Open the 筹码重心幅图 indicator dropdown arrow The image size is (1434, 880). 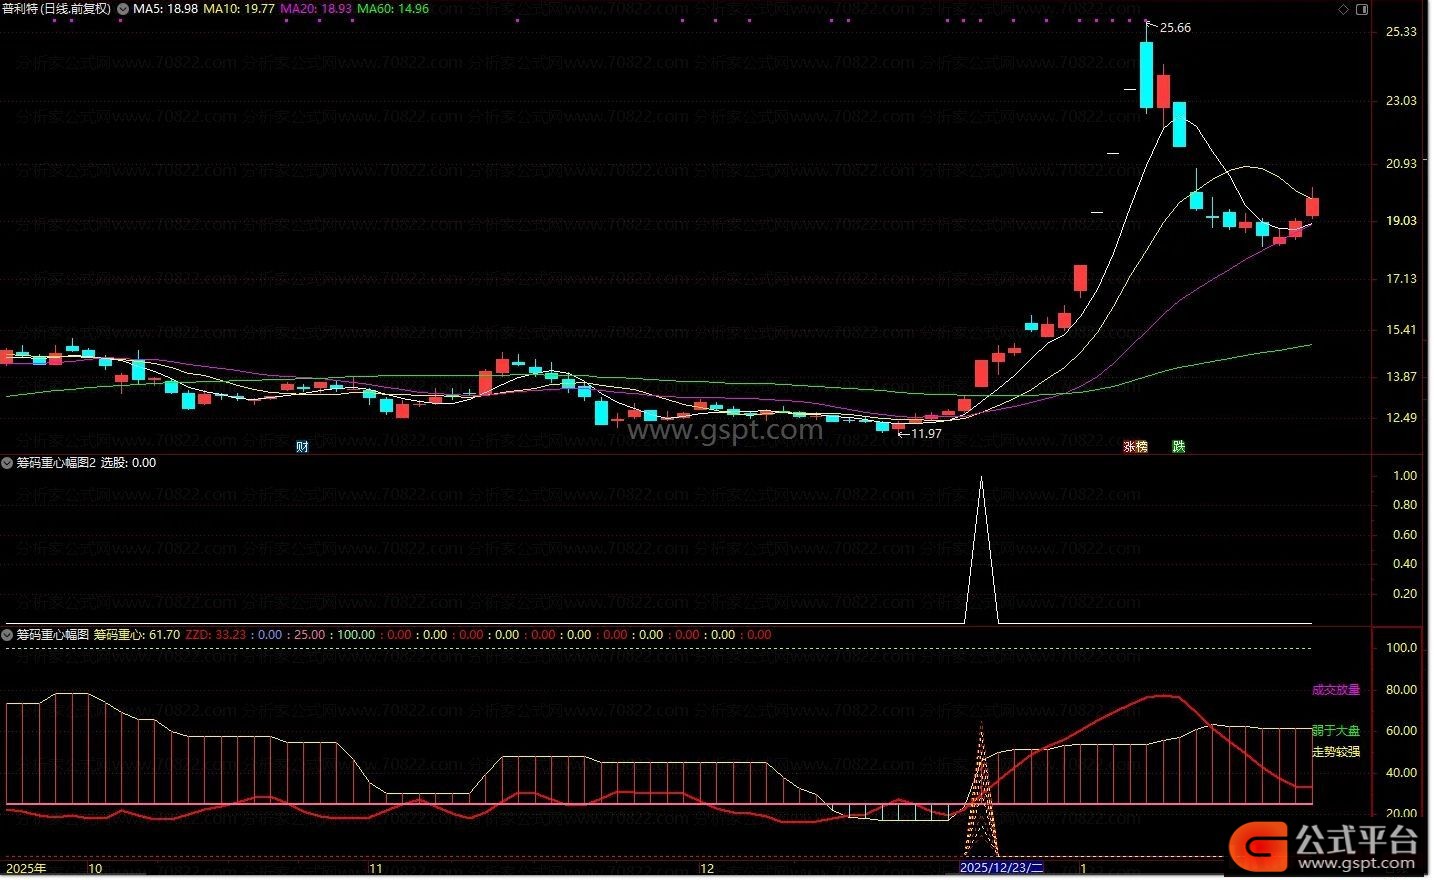coord(8,635)
